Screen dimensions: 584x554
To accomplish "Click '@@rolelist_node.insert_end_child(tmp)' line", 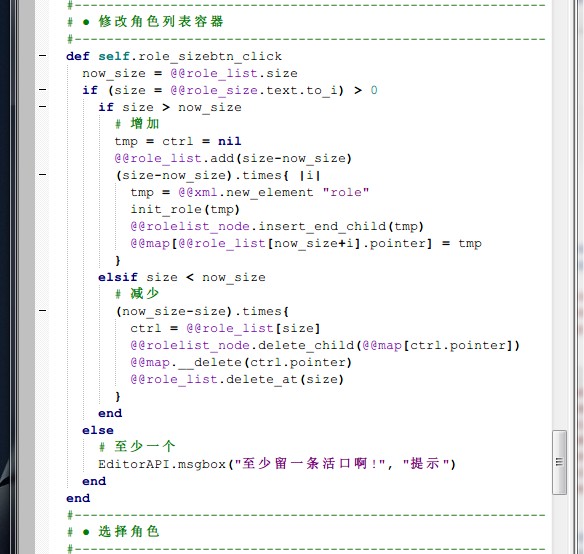I will 277,227.
